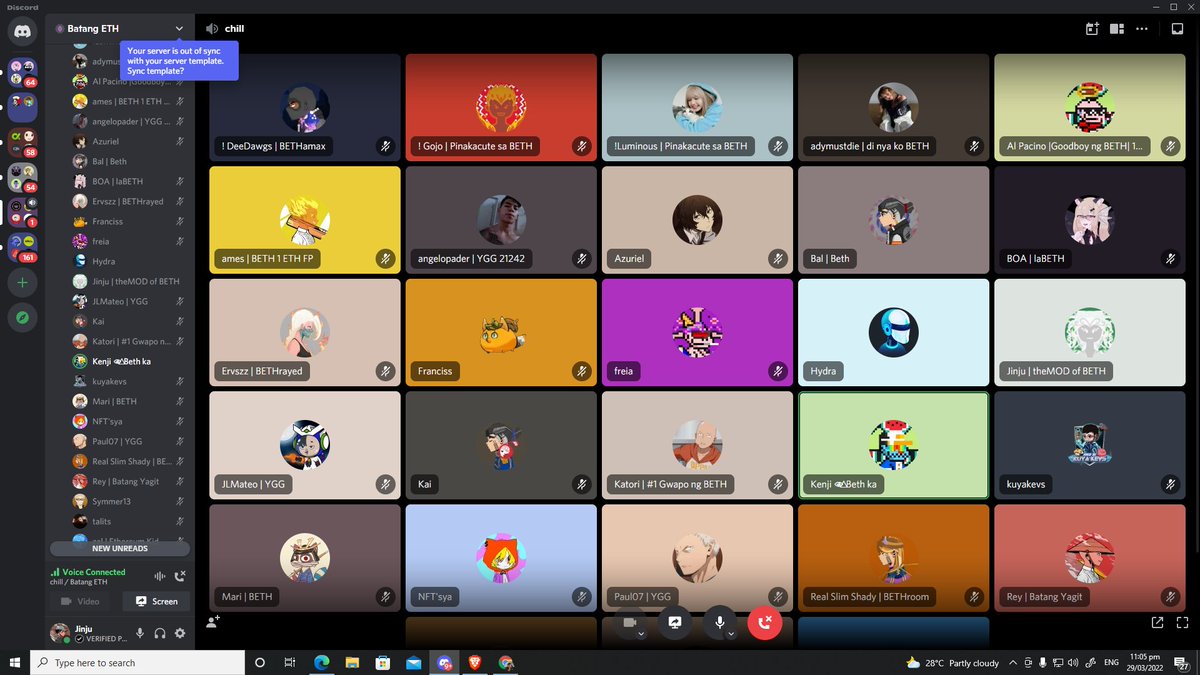1200x675 pixels.
Task: Share screen from the call control bar
Action: [675, 622]
